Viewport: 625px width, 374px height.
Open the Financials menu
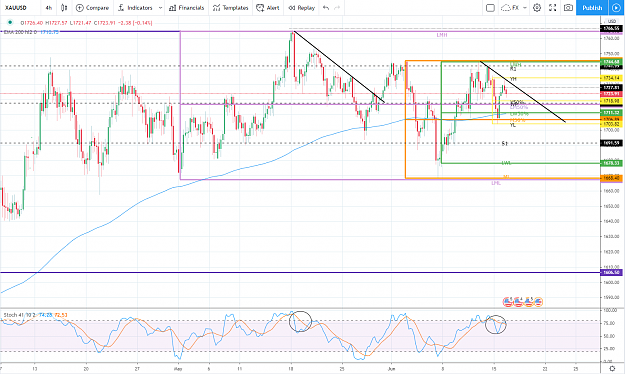(187, 8)
